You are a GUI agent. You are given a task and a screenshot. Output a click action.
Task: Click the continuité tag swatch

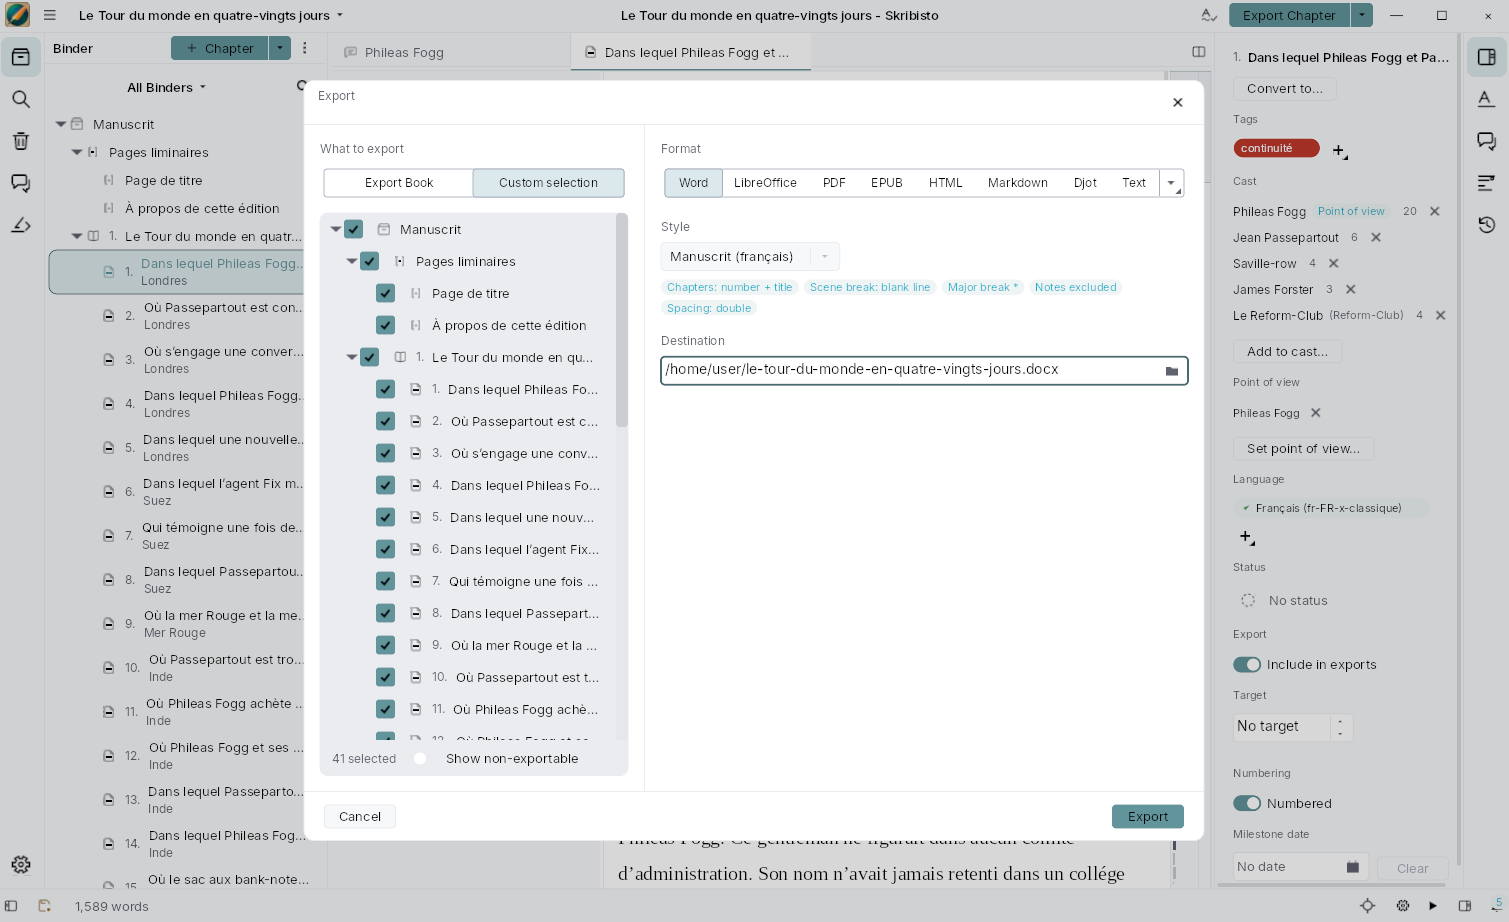[1276, 149]
